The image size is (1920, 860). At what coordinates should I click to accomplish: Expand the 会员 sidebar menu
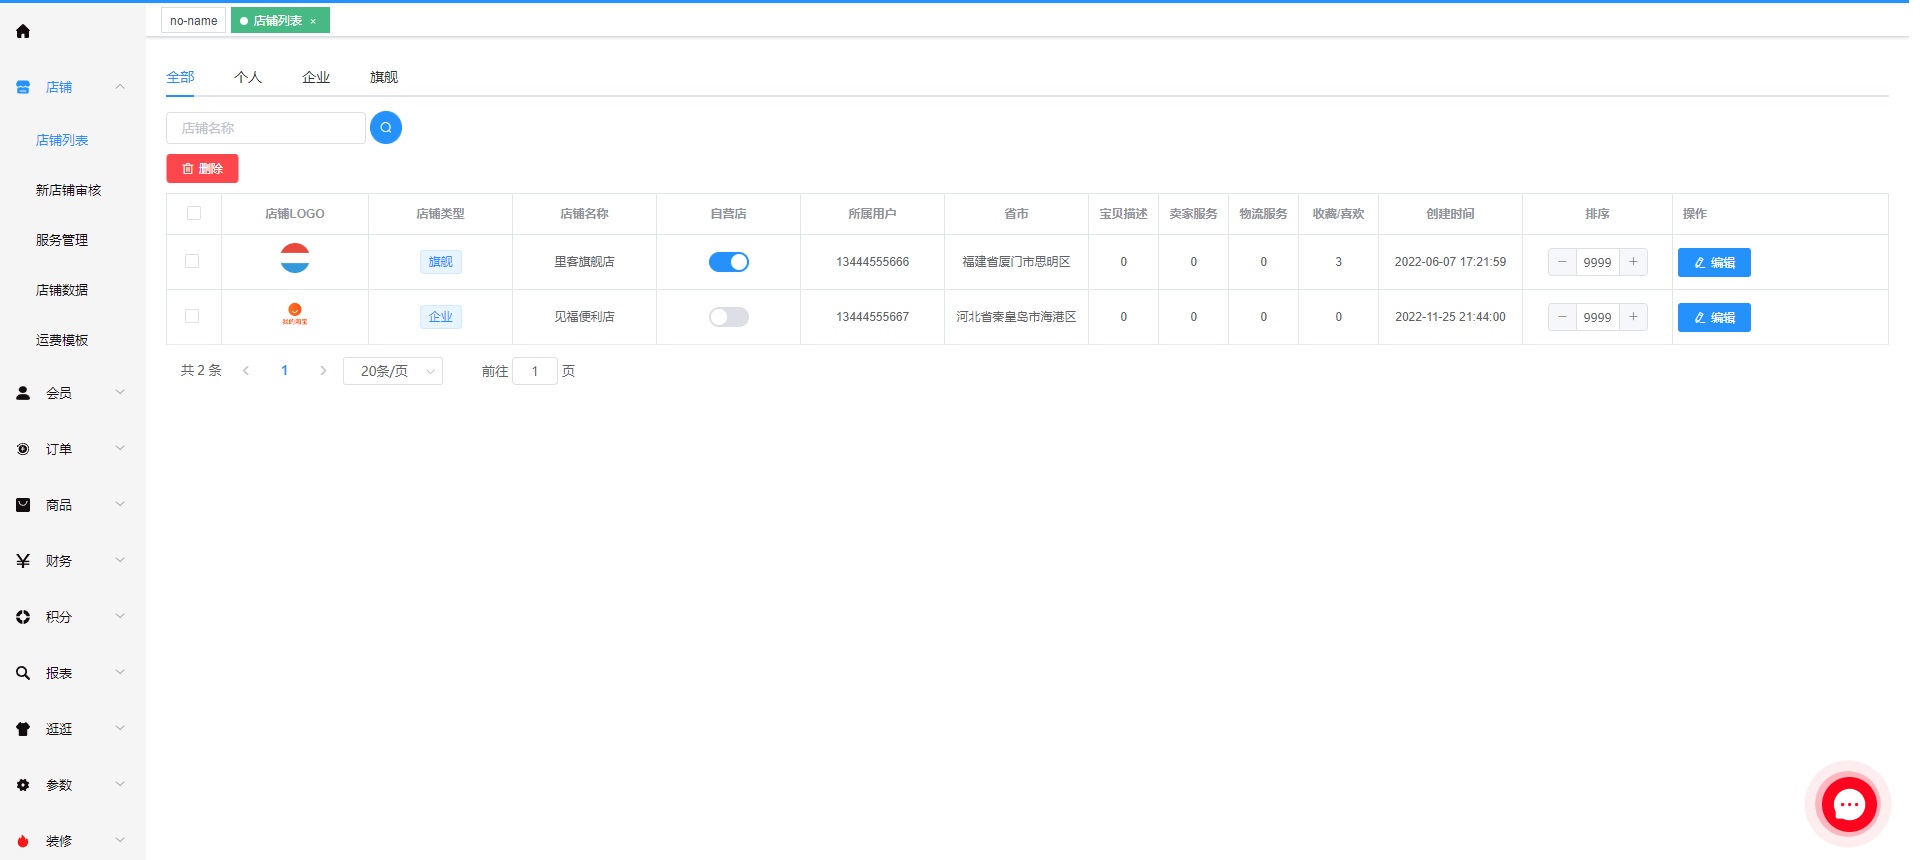tap(120, 393)
